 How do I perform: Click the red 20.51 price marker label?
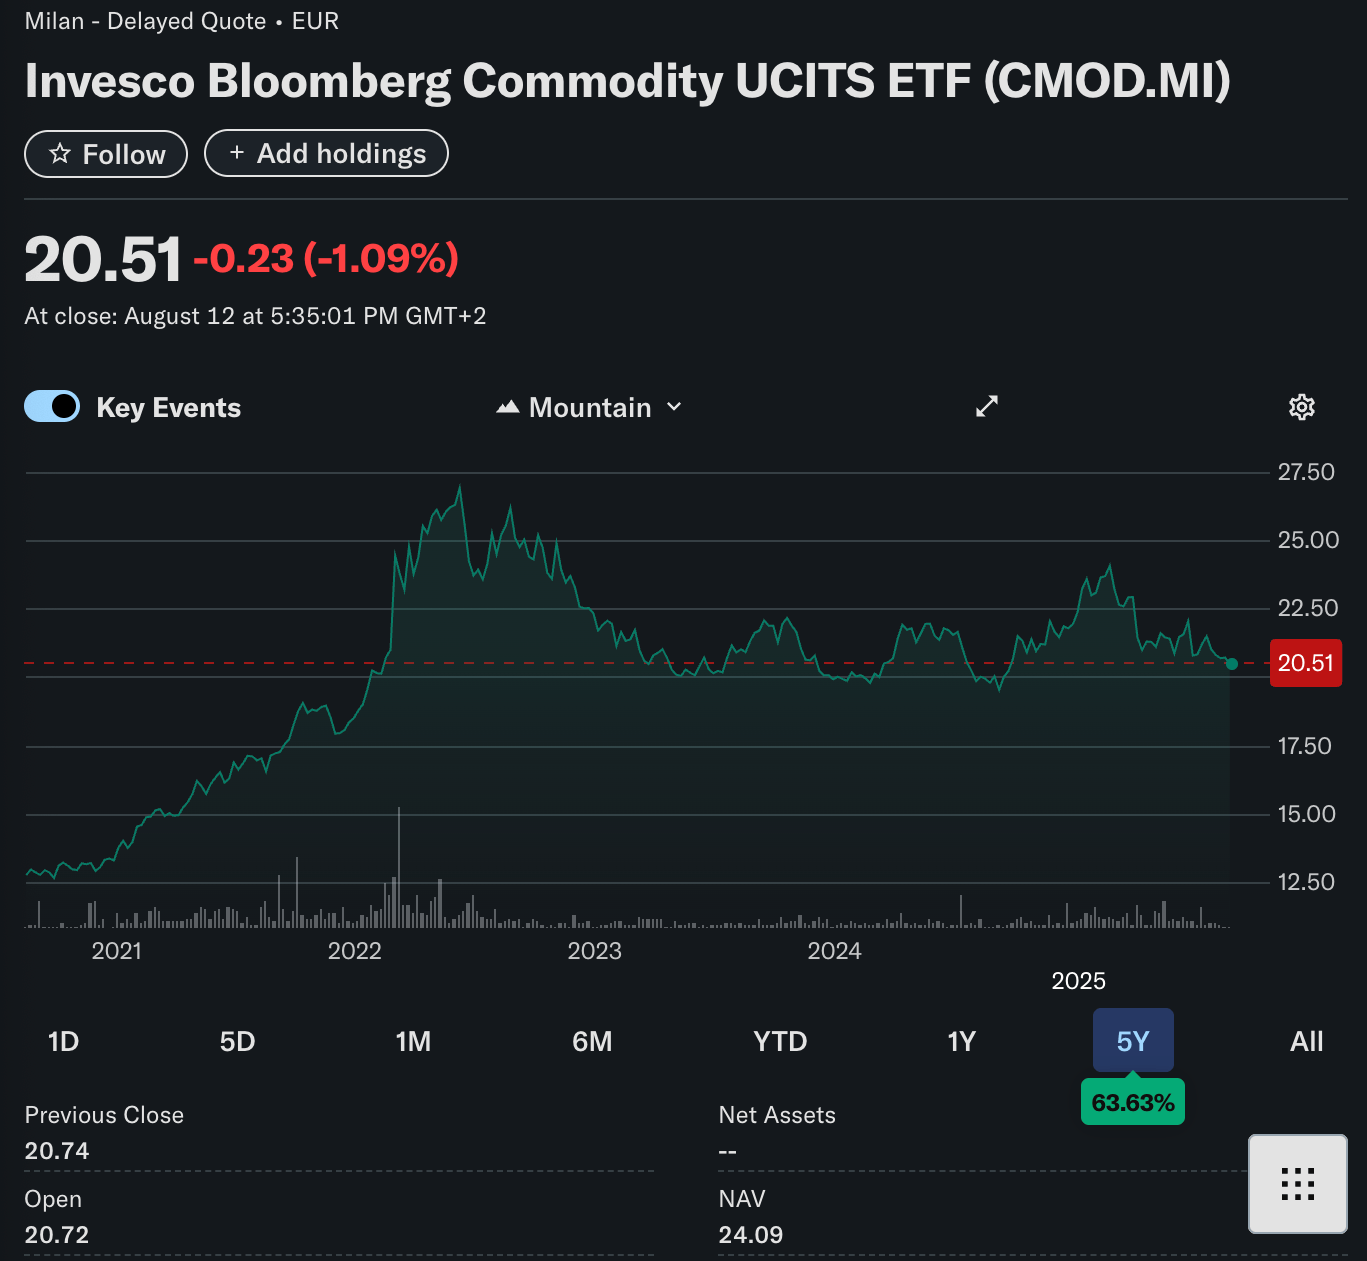tap(1305, 663)
